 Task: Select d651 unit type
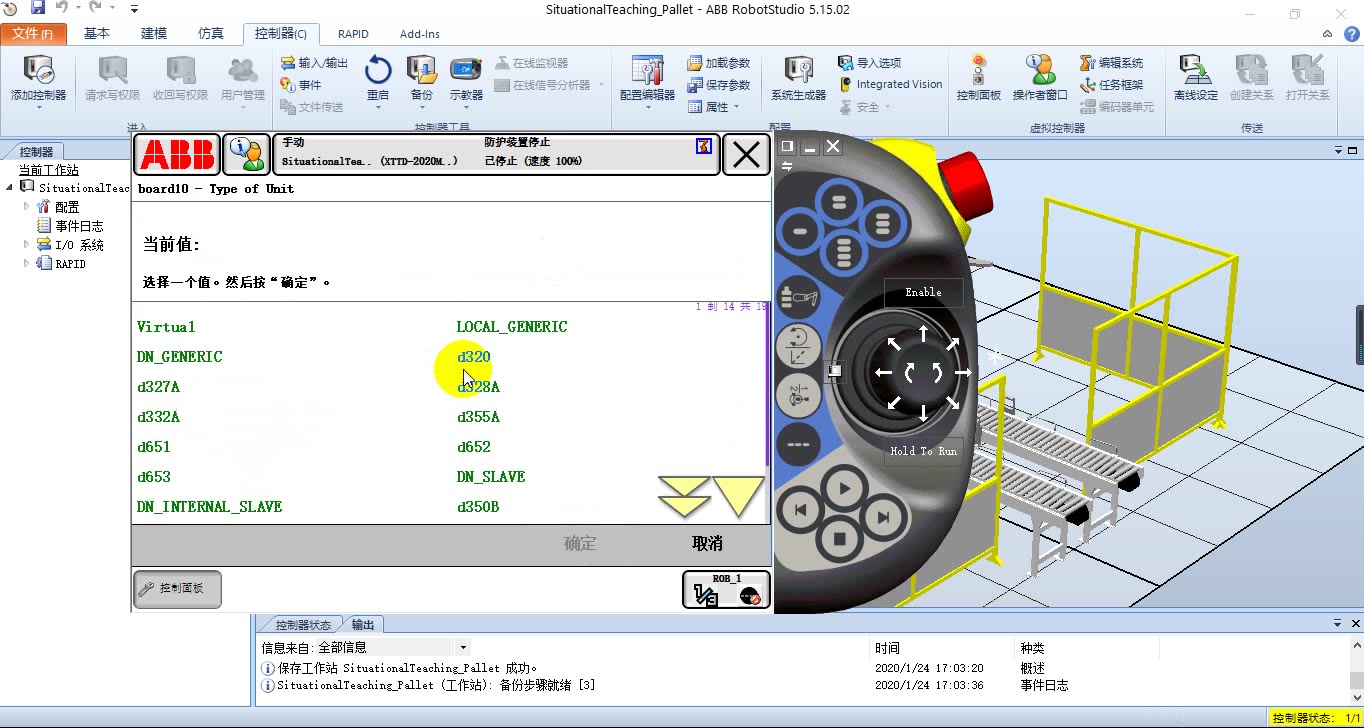coord(154,447)
